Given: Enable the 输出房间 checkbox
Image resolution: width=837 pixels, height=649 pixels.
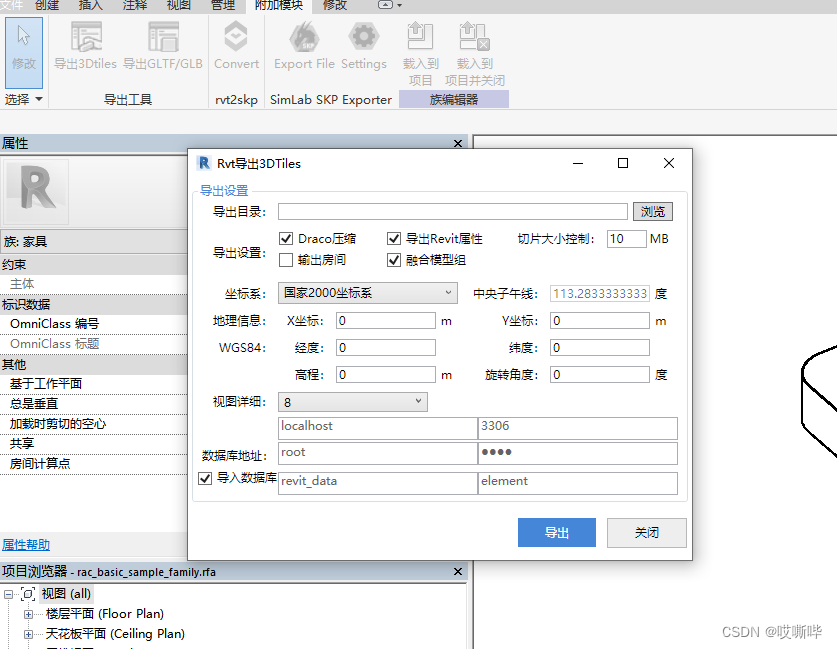Looking at the screenshot, I should pos(286,261).
